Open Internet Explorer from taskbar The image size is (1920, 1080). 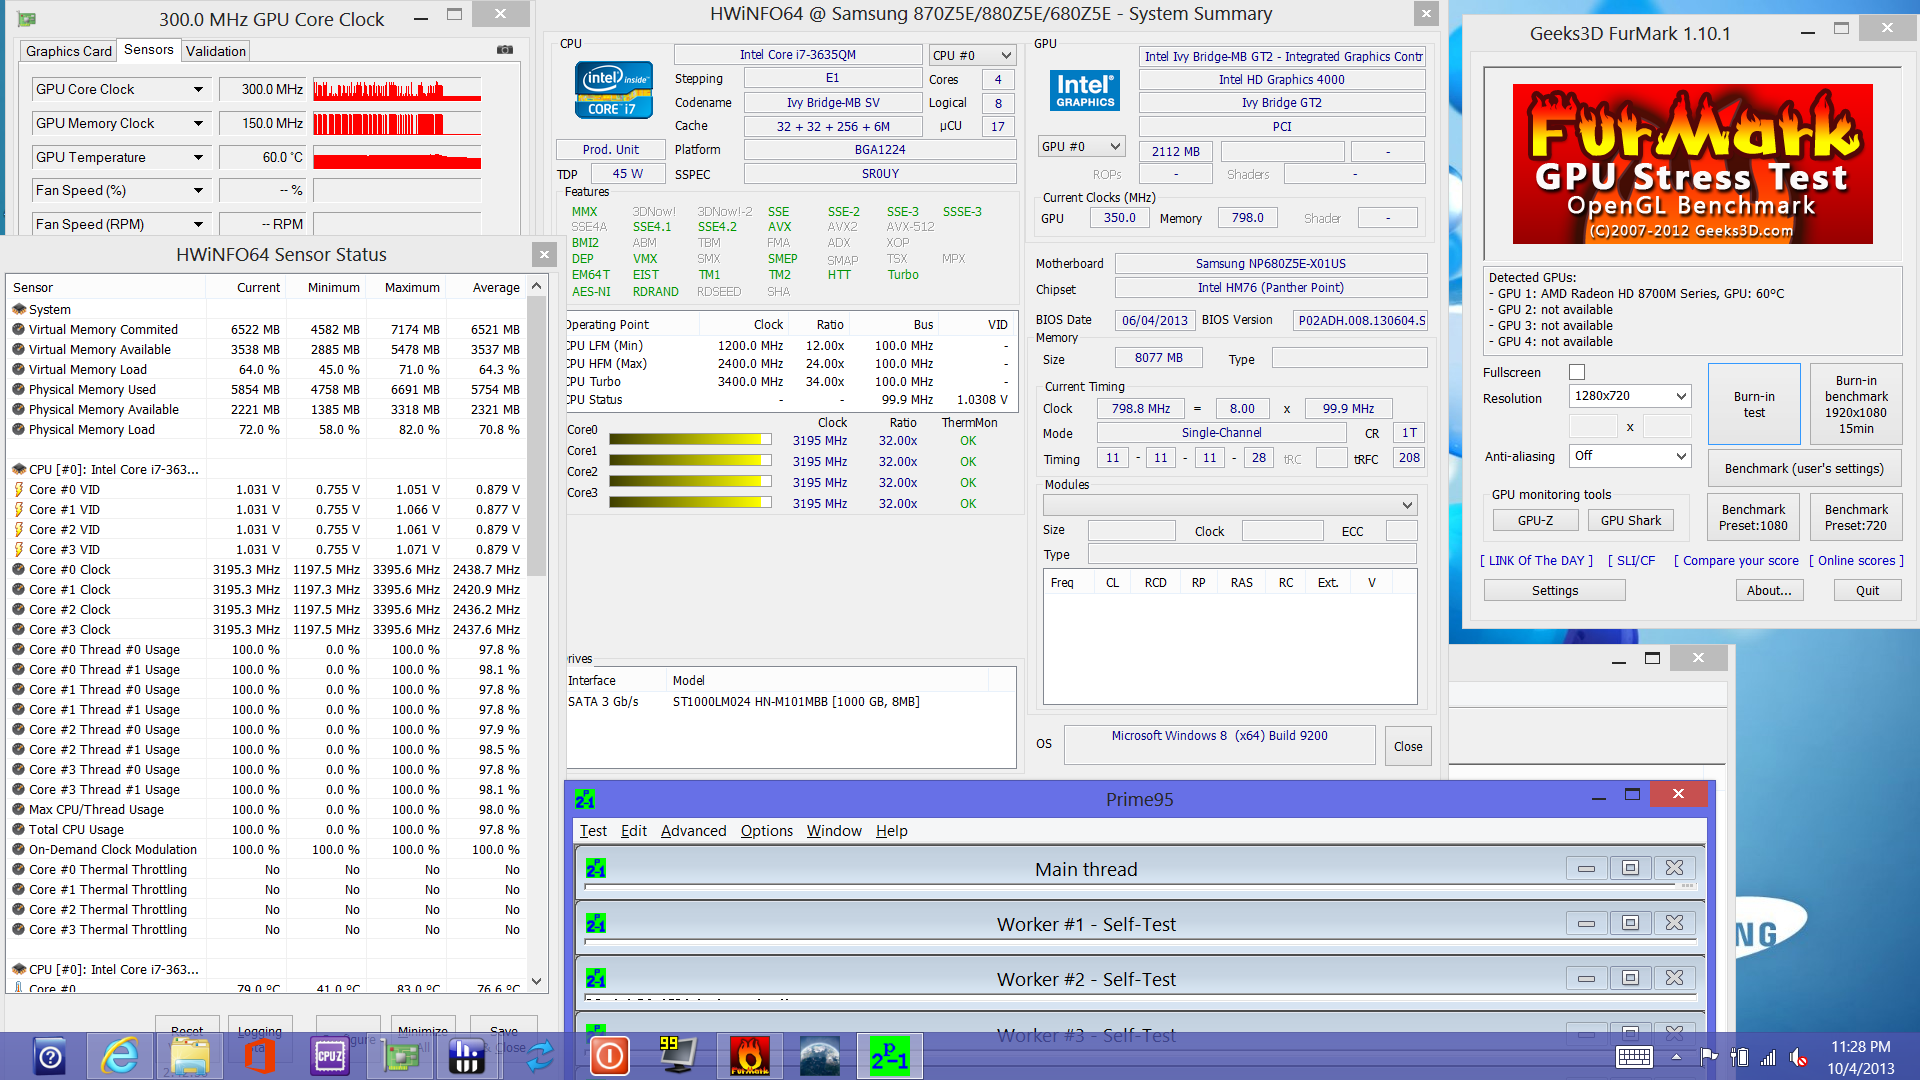120,1056
